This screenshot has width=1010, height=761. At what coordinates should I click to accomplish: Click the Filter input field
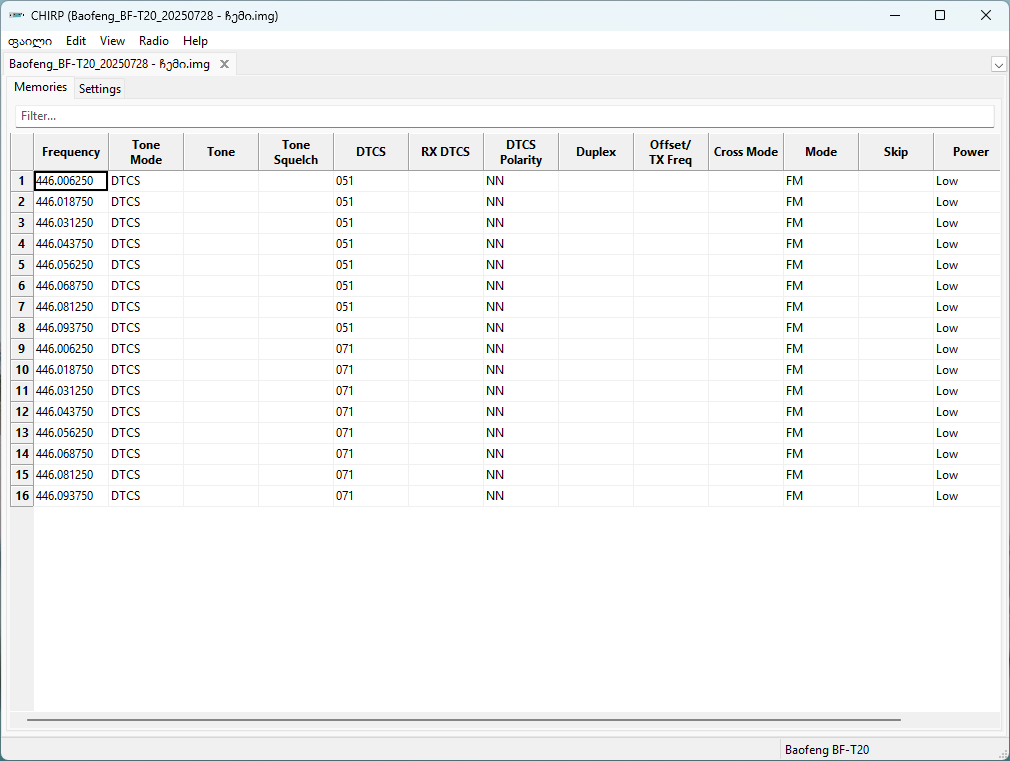click(504, 116)
